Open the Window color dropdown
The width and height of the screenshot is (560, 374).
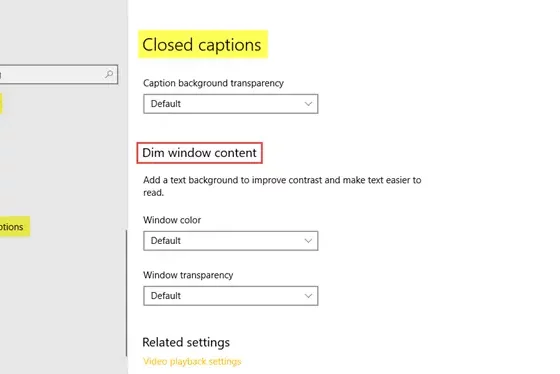(x=231, y=241)
